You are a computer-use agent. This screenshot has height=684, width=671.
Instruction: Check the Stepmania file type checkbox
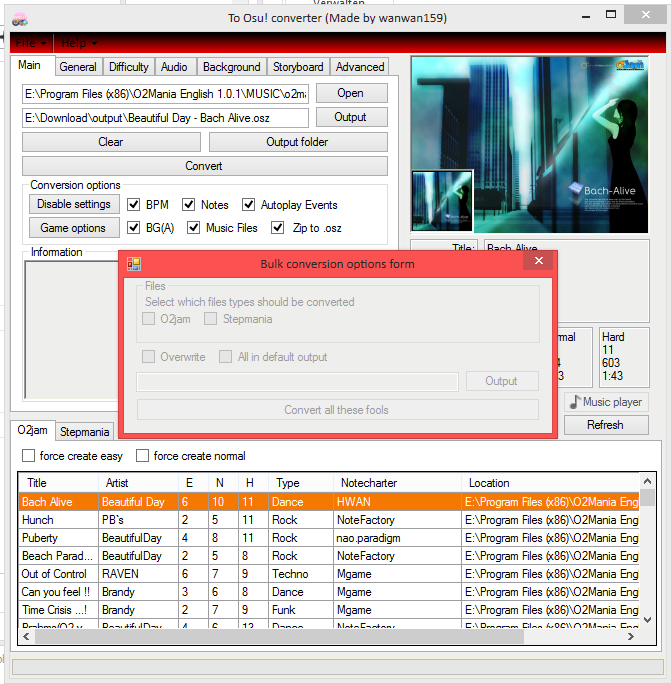click(x=210, y=319)
